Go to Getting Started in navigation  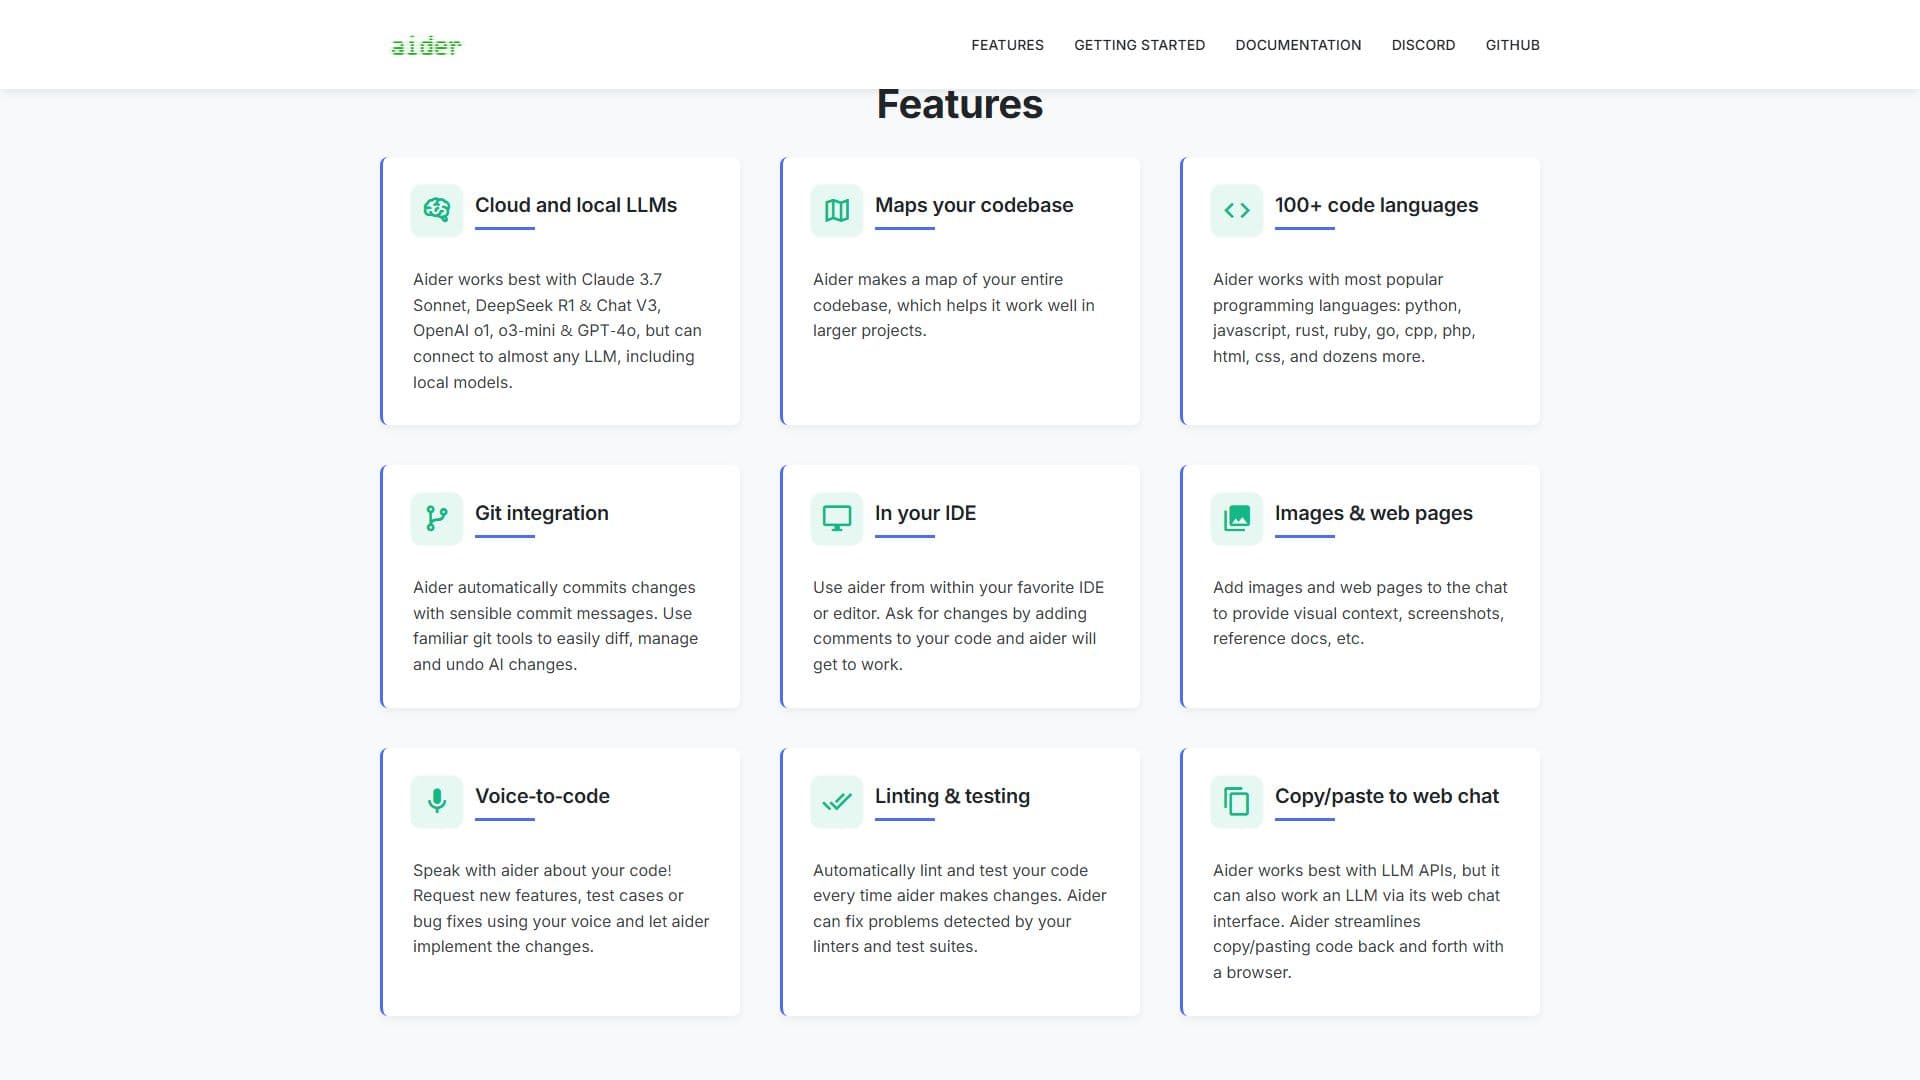click(1139, 45)
